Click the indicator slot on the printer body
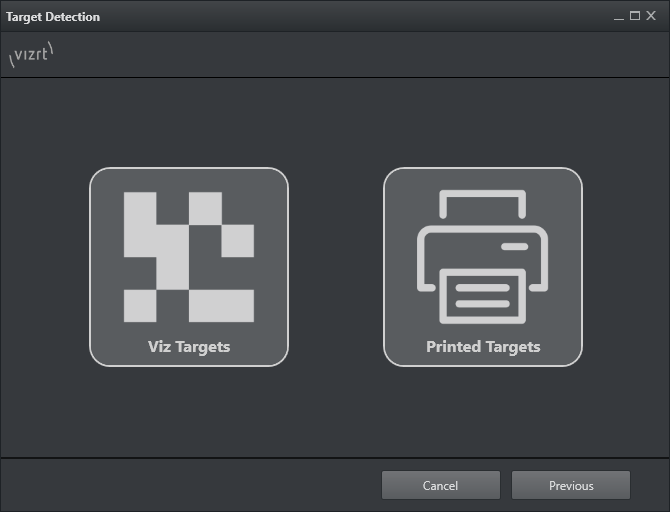The width and height of the screenshot is (670, 512). 514,246
